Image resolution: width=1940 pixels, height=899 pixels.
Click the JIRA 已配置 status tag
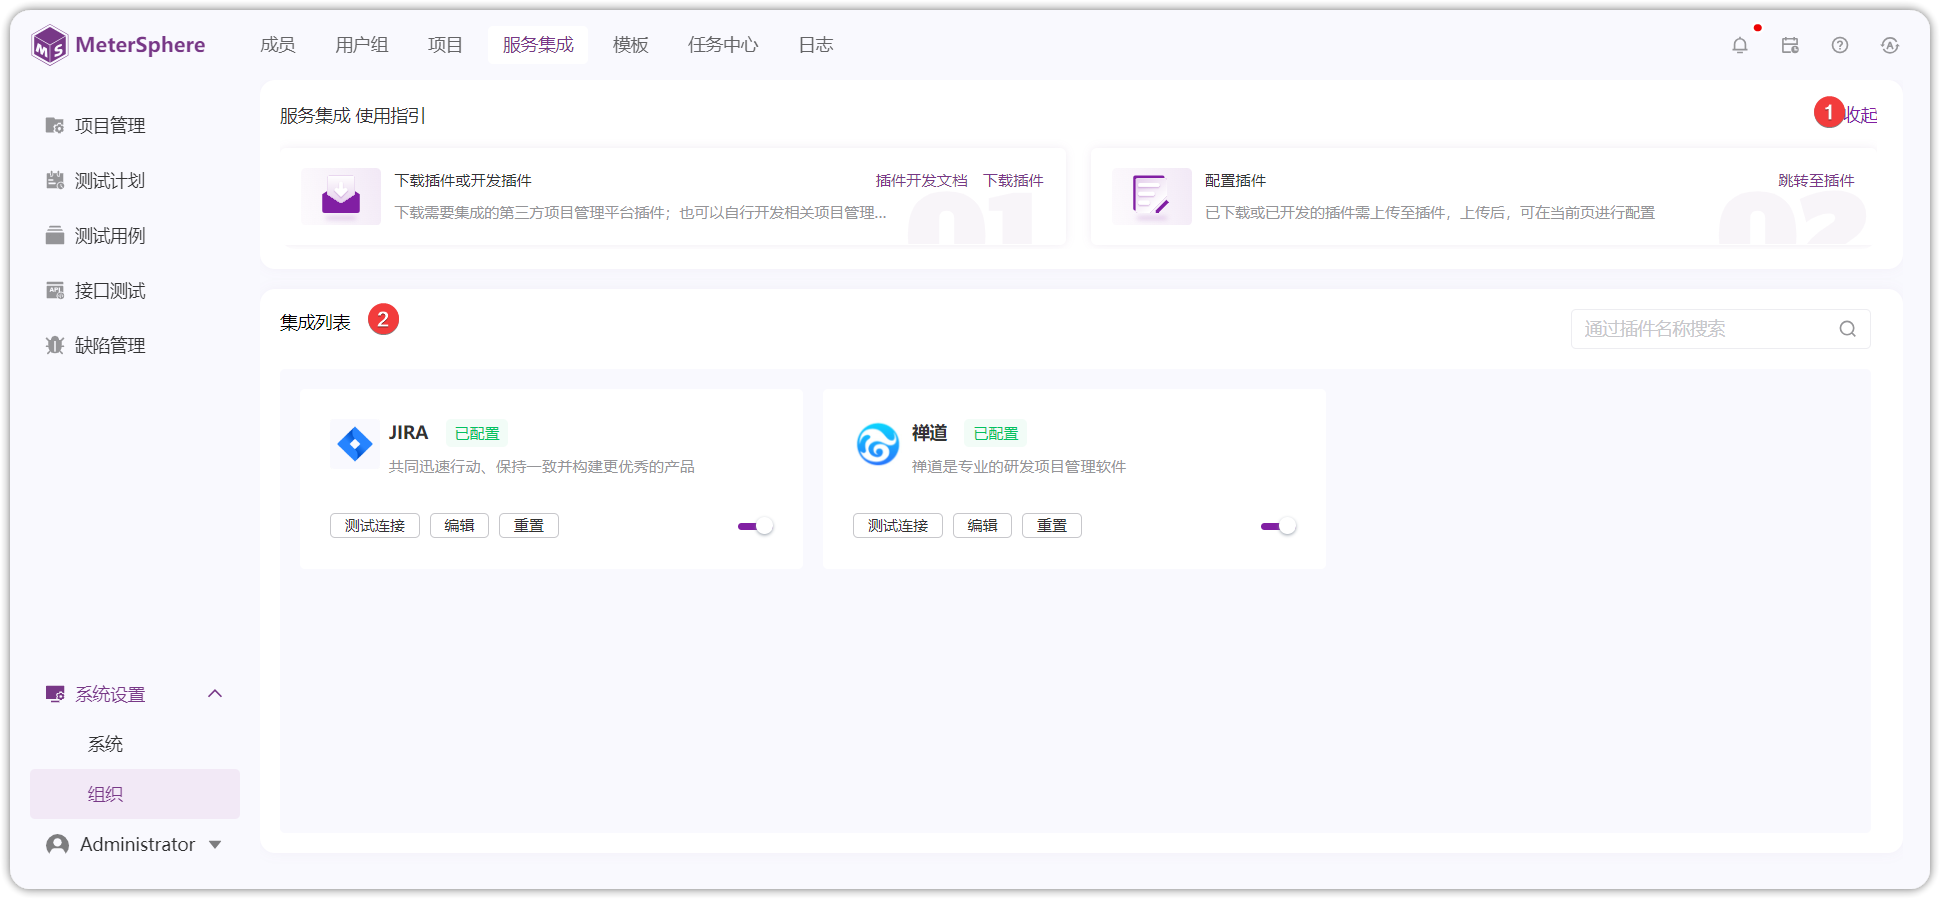pyautogui.click(x=477, y=433)
